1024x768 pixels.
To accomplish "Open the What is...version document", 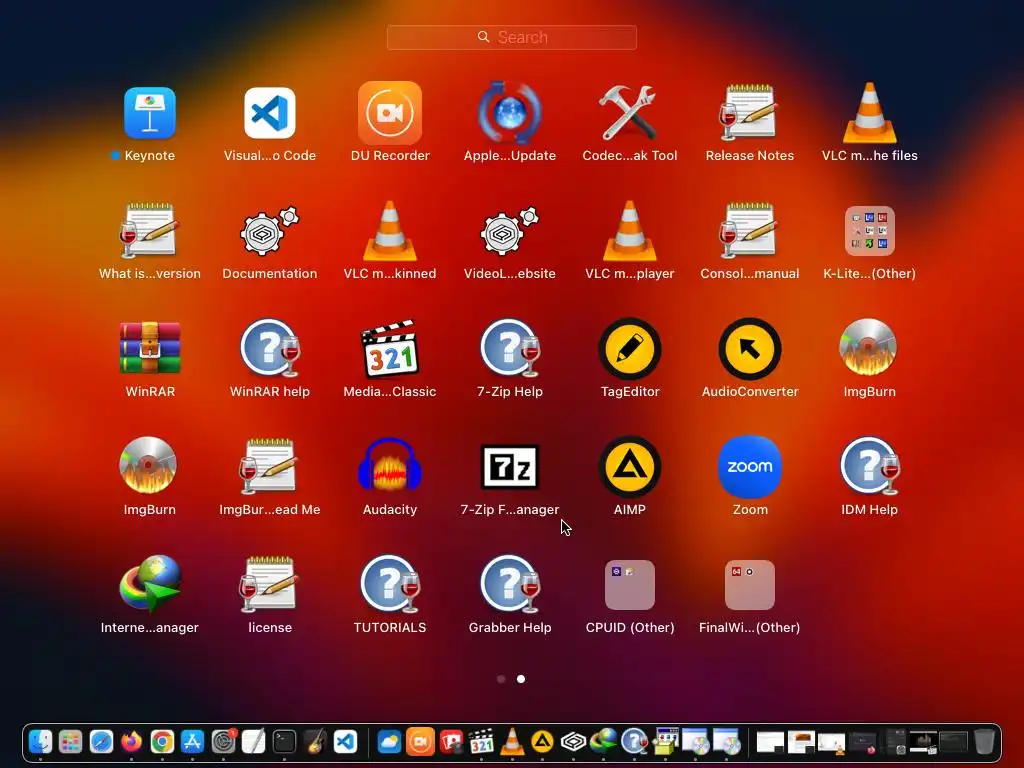I will 150,231.
